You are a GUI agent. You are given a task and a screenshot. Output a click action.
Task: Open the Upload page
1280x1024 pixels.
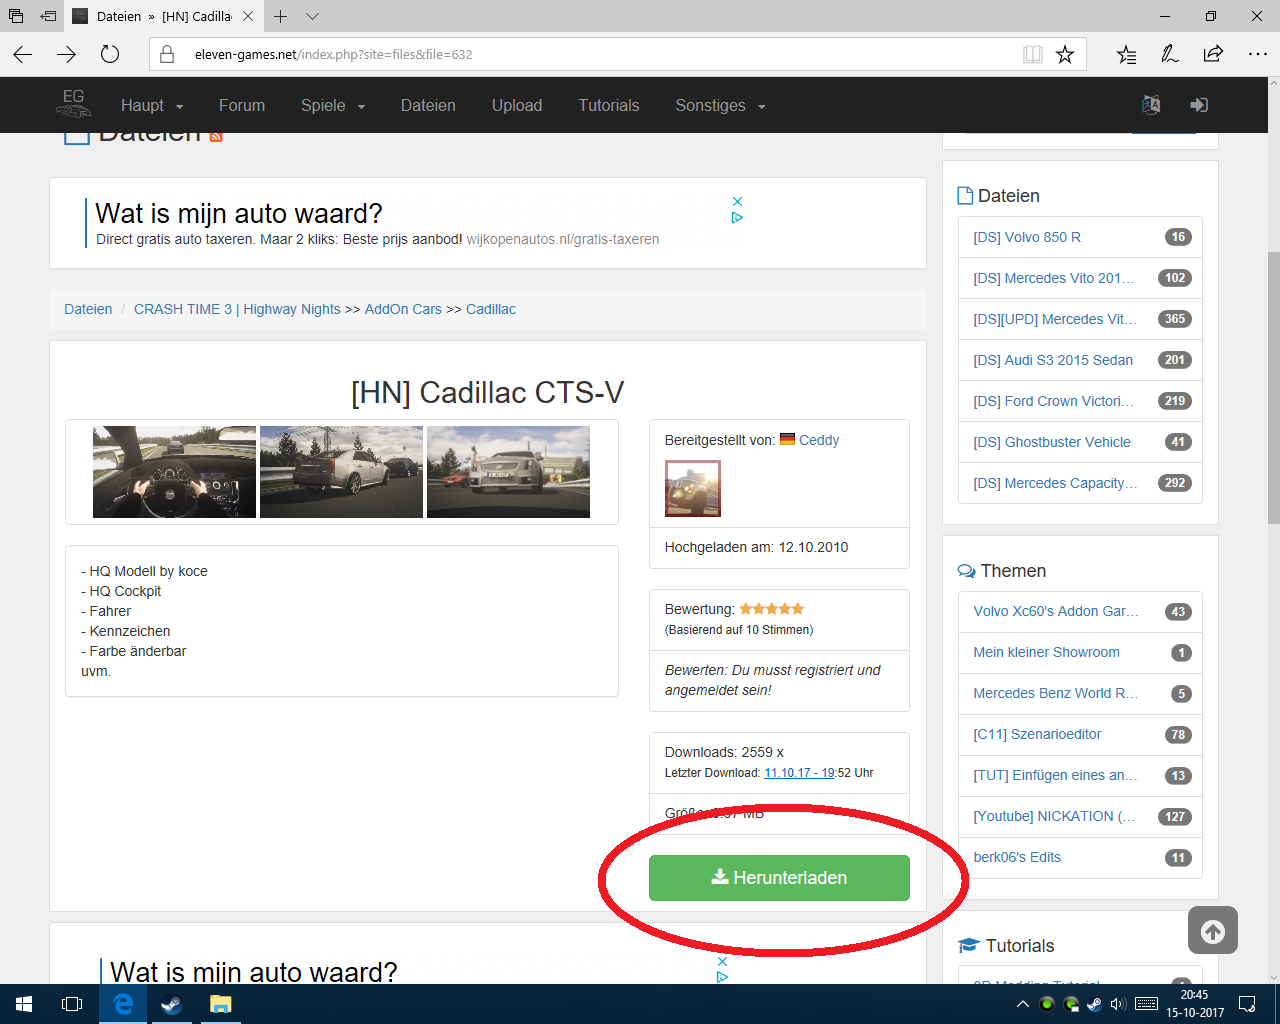[517, 105]
